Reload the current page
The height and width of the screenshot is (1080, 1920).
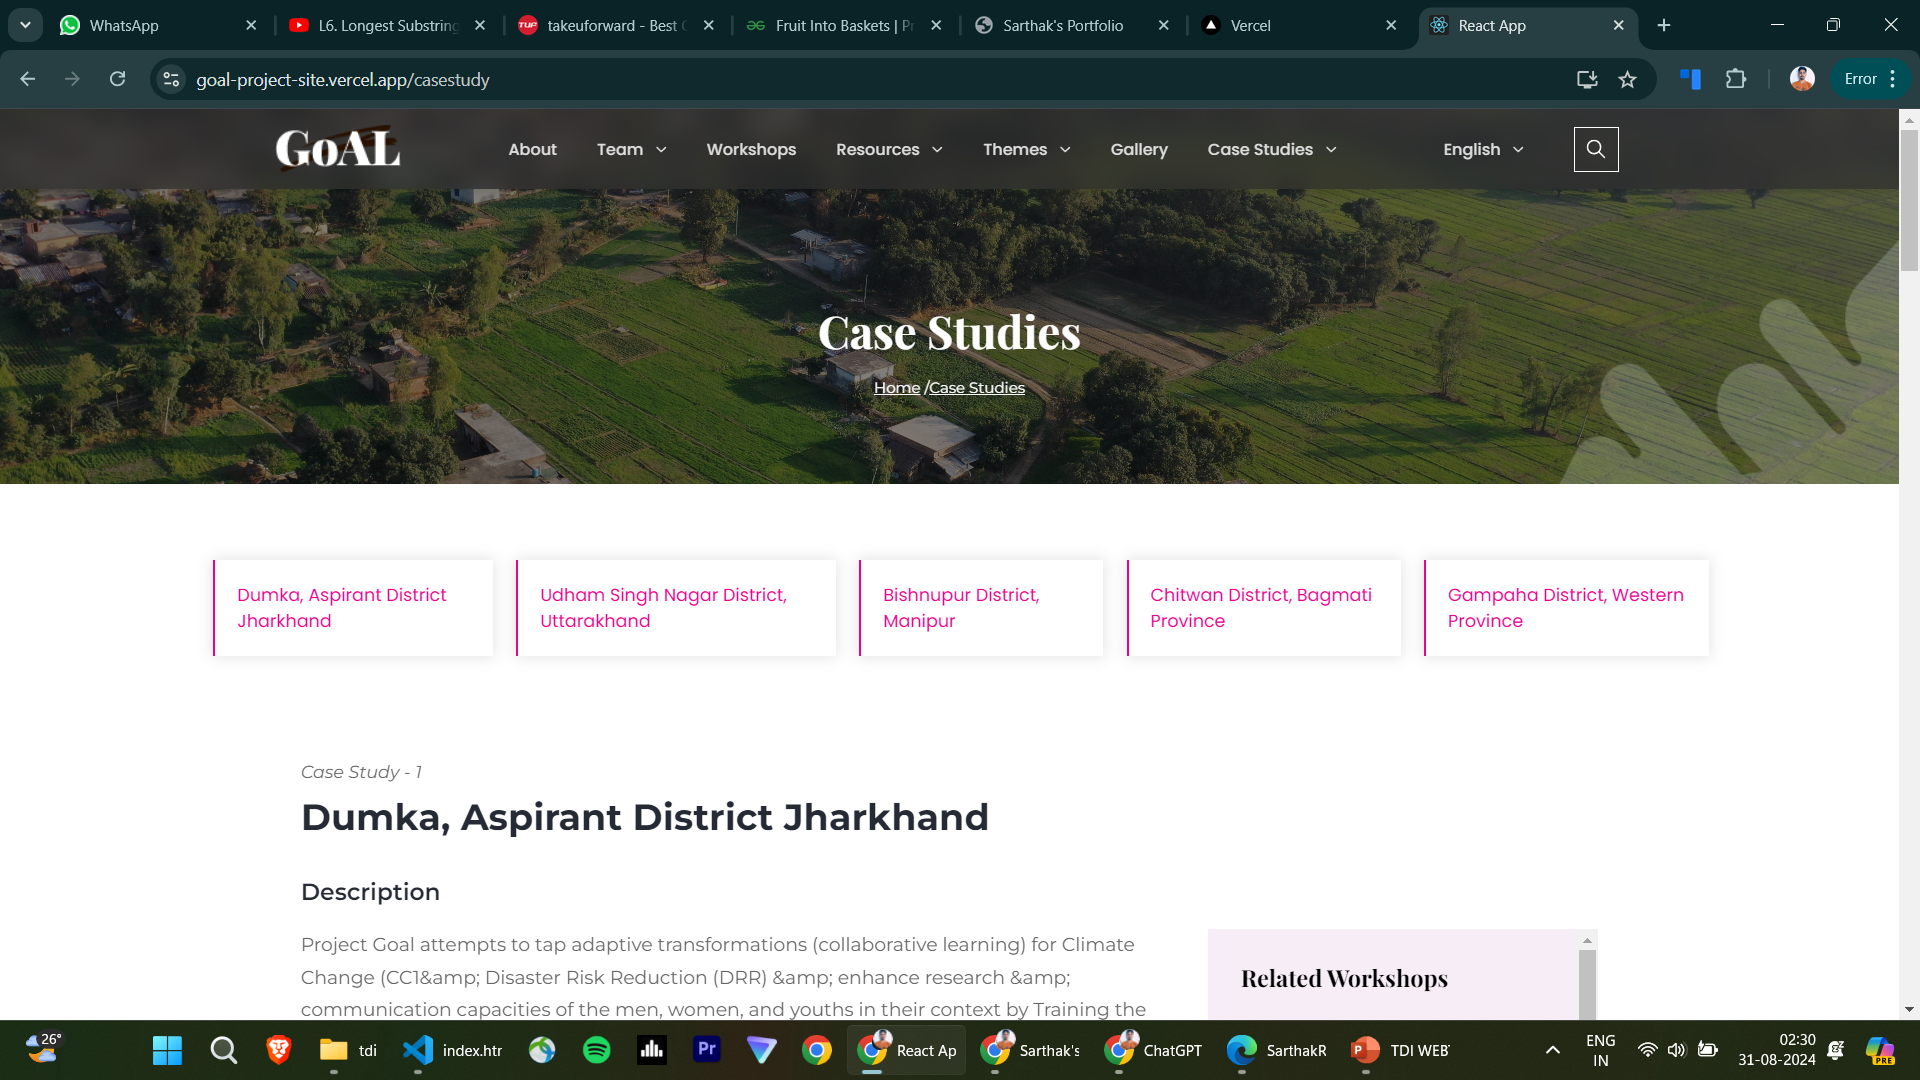point(117,79)
